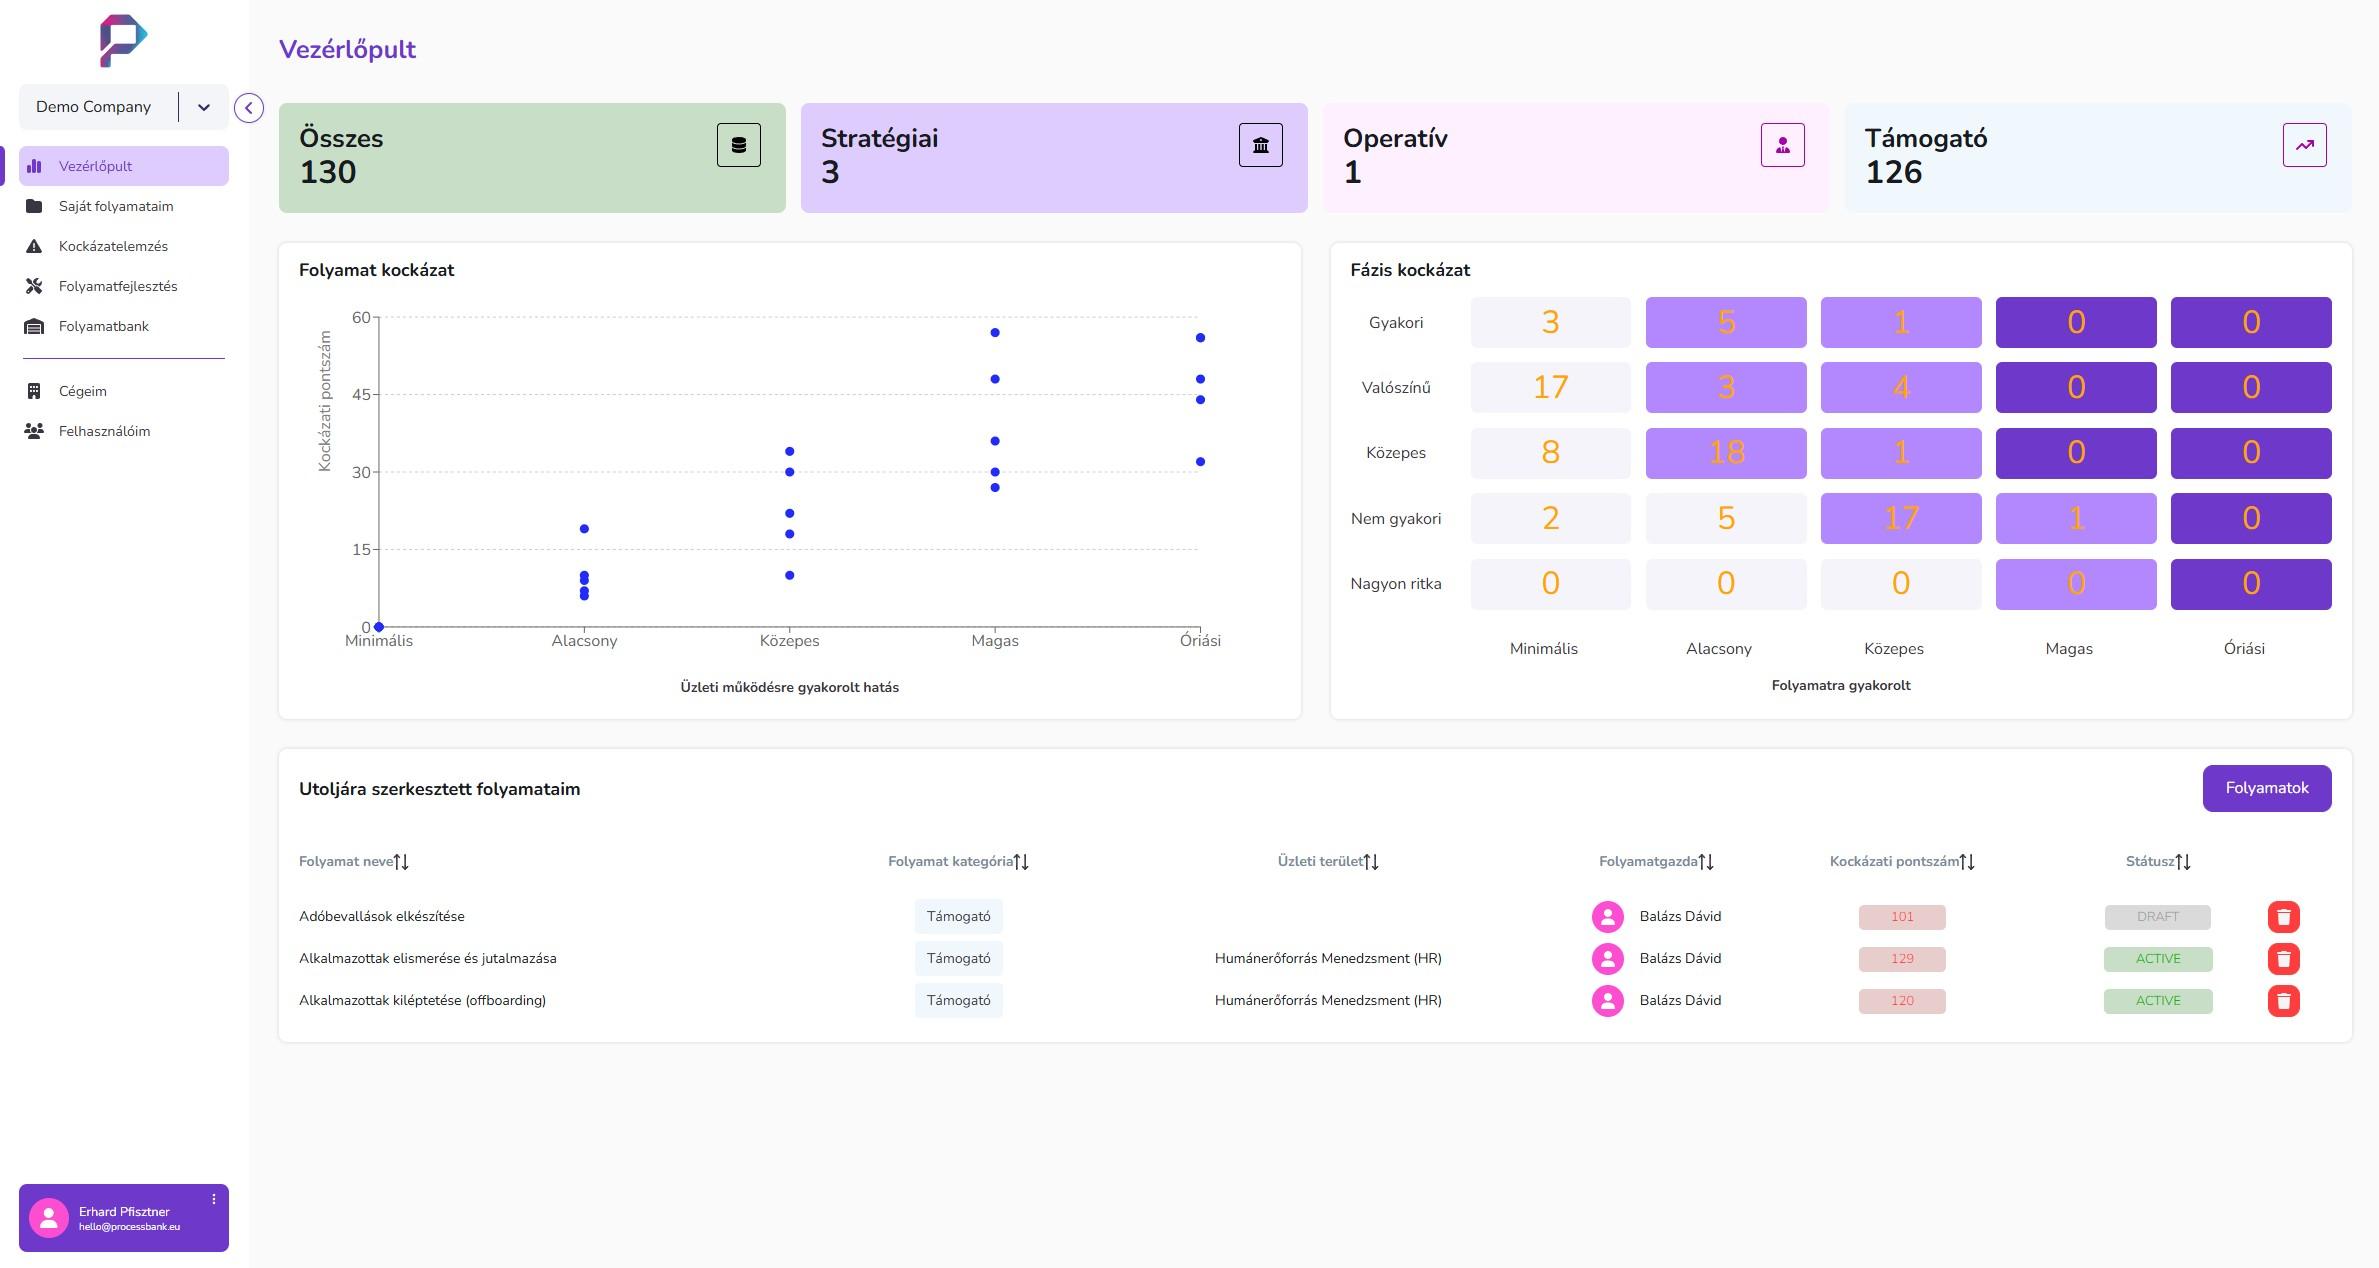The width and height of the screenshot is (2379, 1268).
Task: Click heatmap cell showing 18 in Közepes row
Action: [x=1725, y=453]
